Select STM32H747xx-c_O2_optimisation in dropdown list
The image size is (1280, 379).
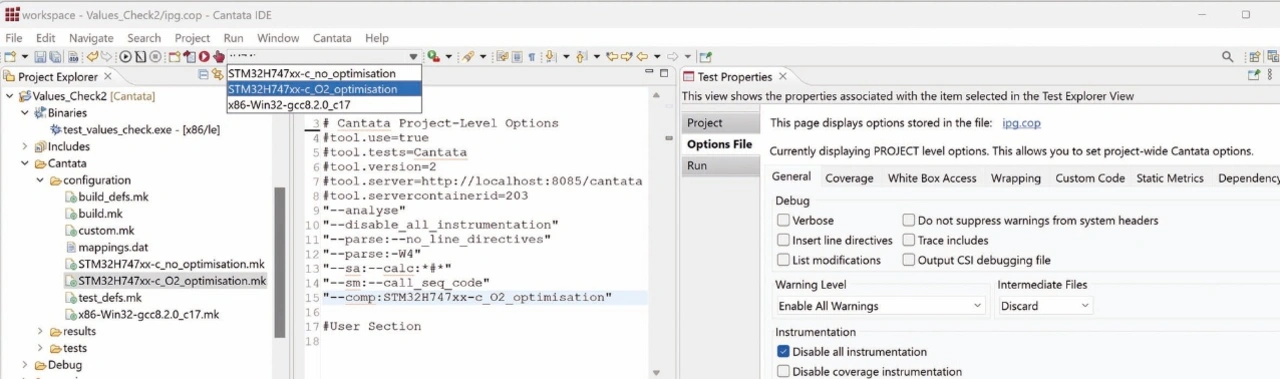point(324,89)
